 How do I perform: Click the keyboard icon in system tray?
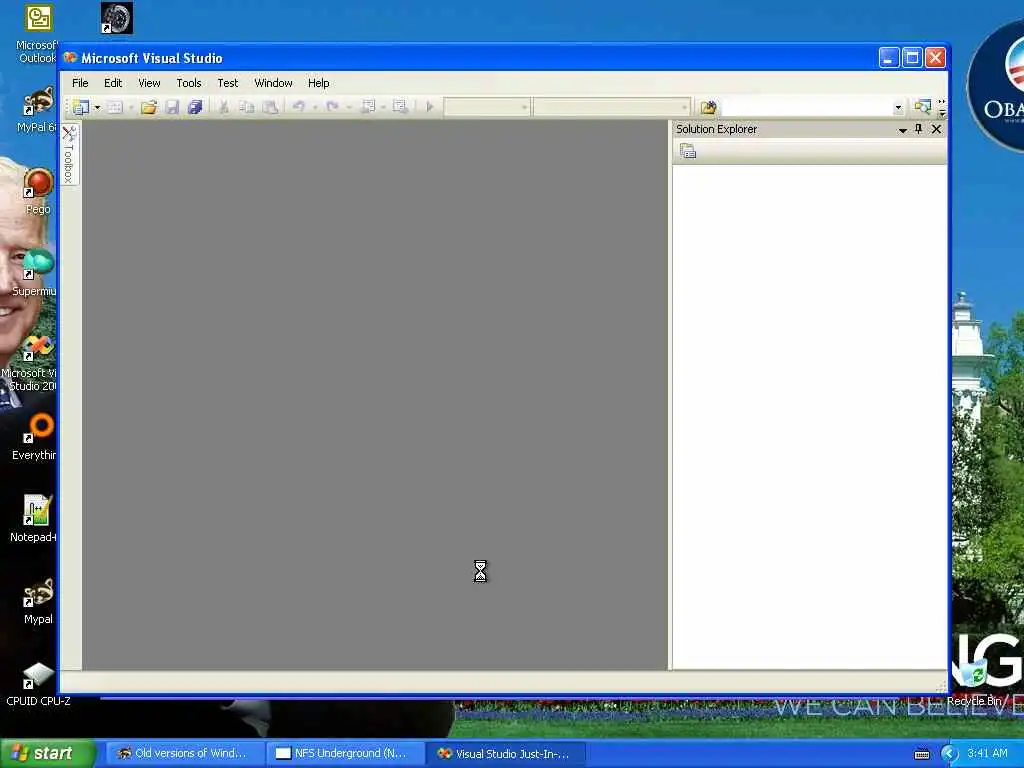(x=922, y=754)
